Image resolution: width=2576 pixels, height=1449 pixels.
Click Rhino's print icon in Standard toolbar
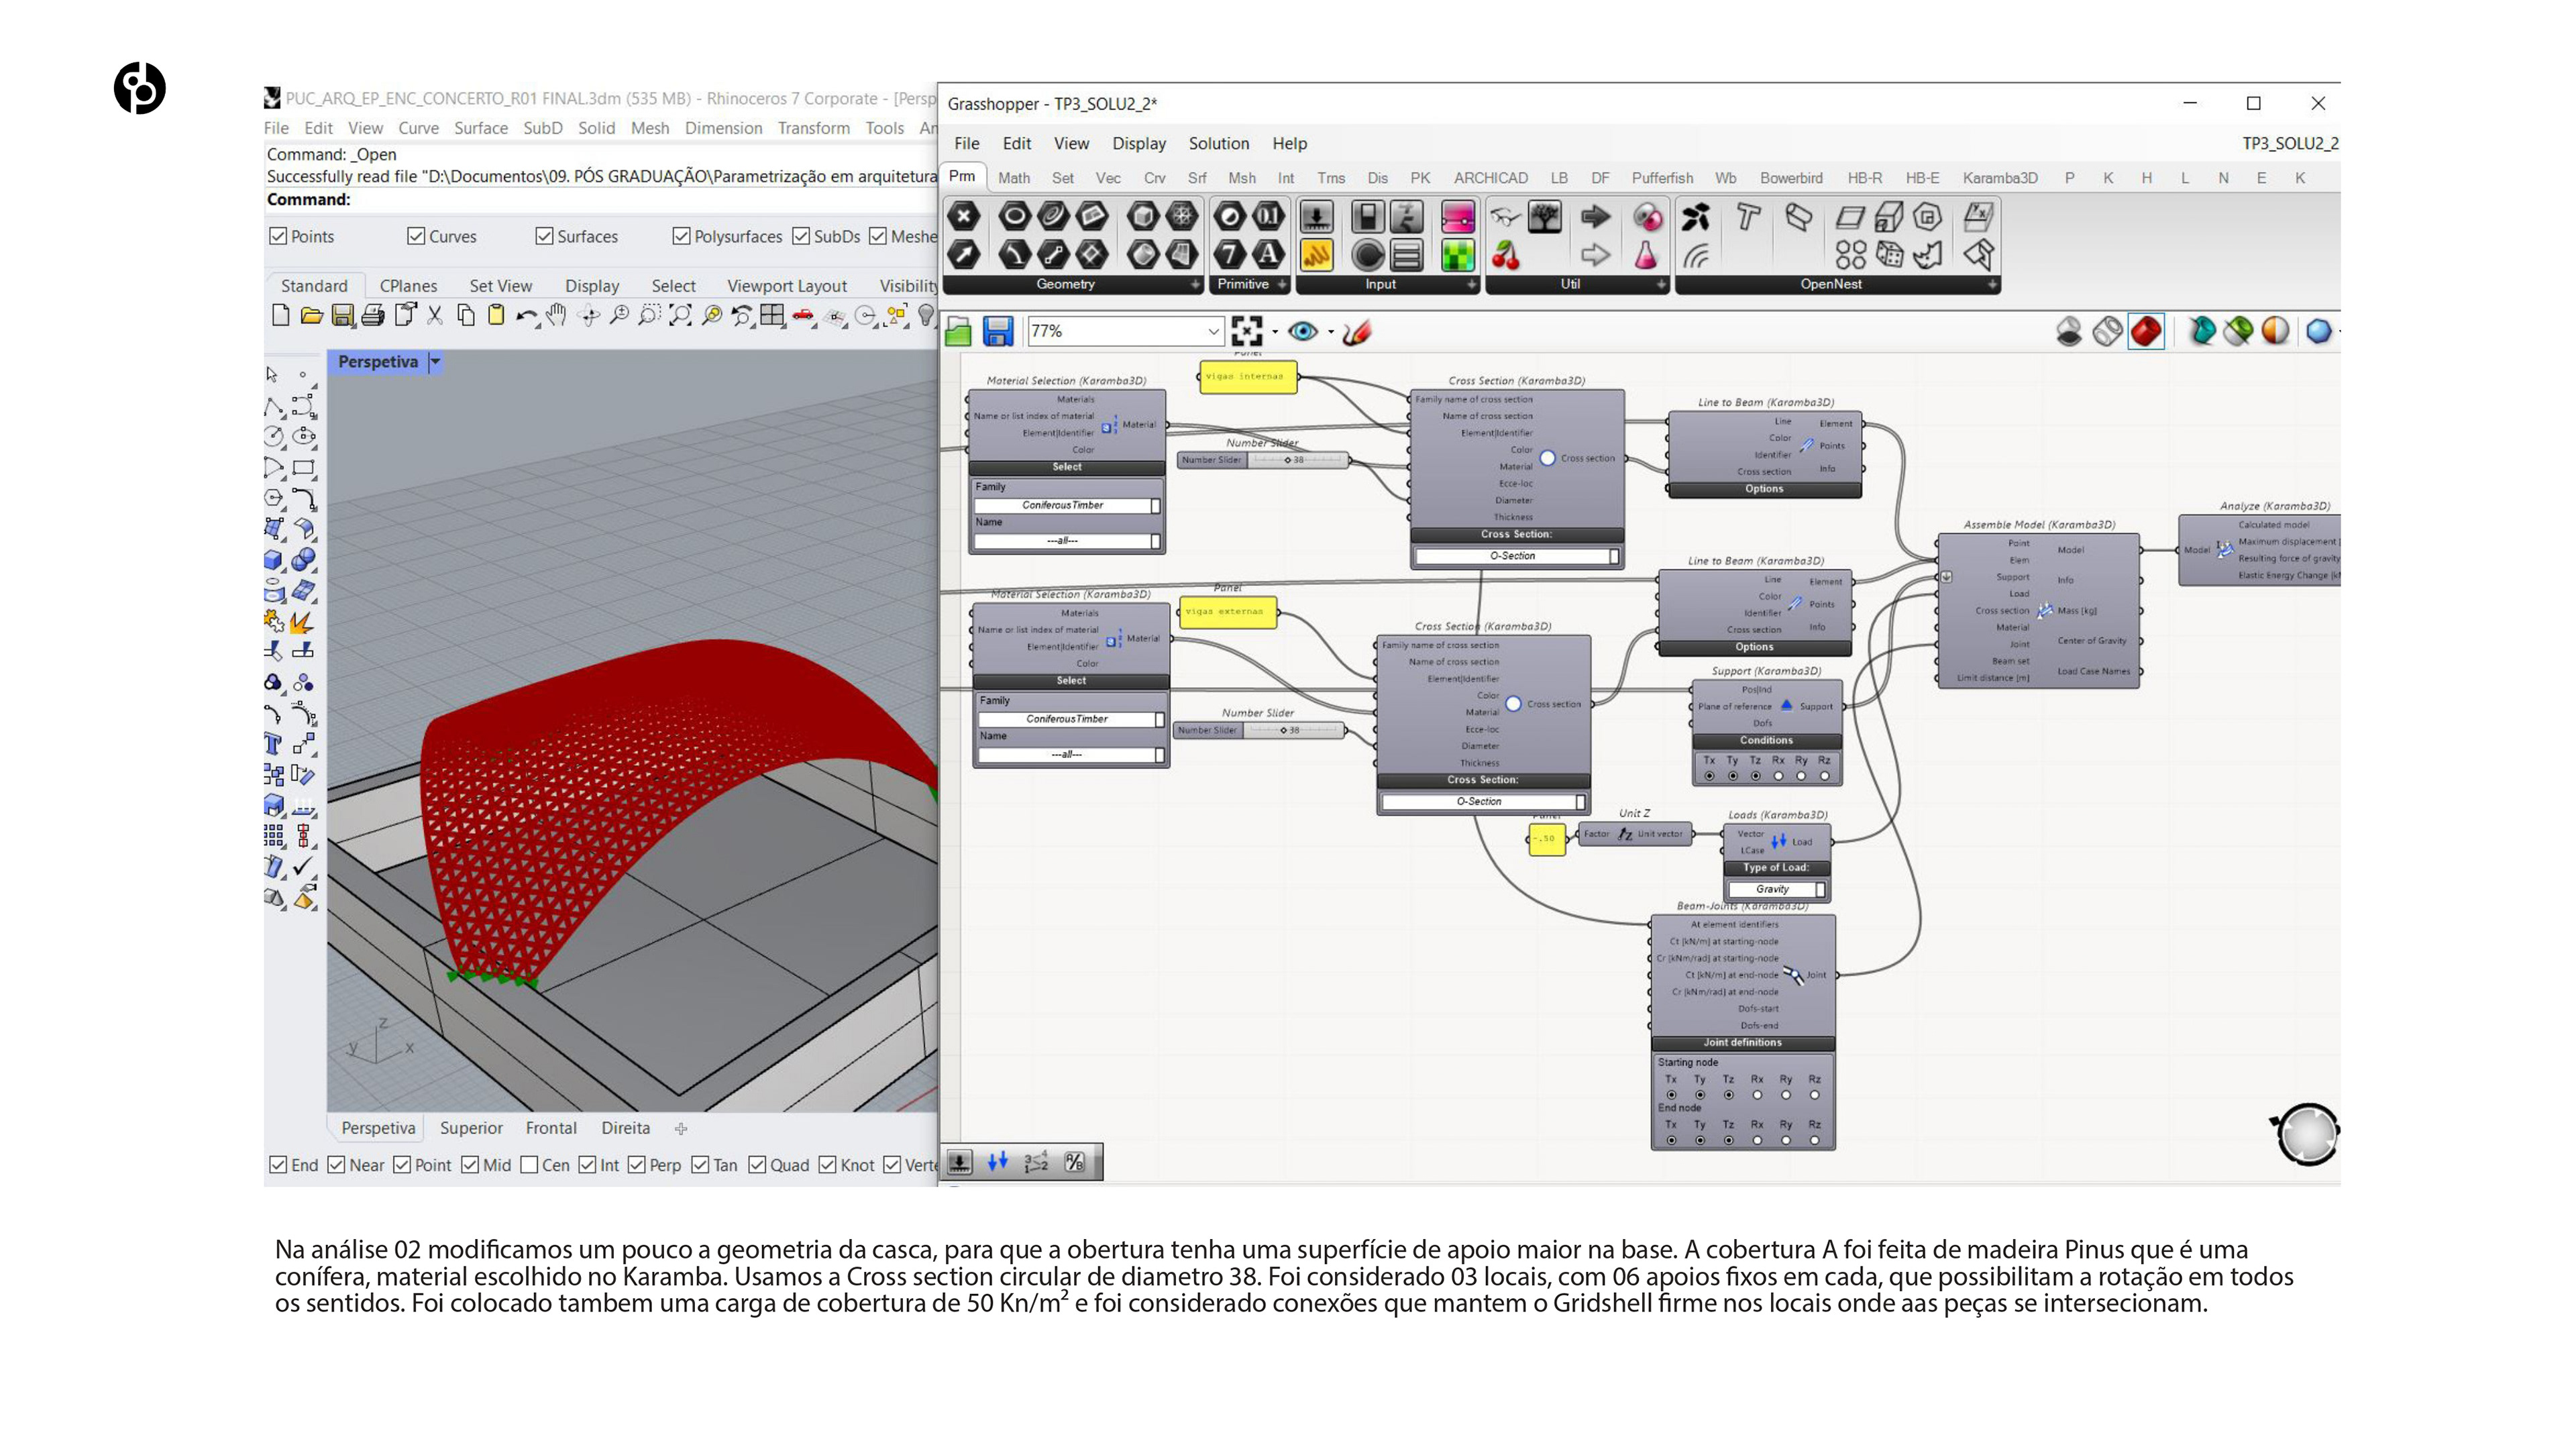tap(373, 316)
